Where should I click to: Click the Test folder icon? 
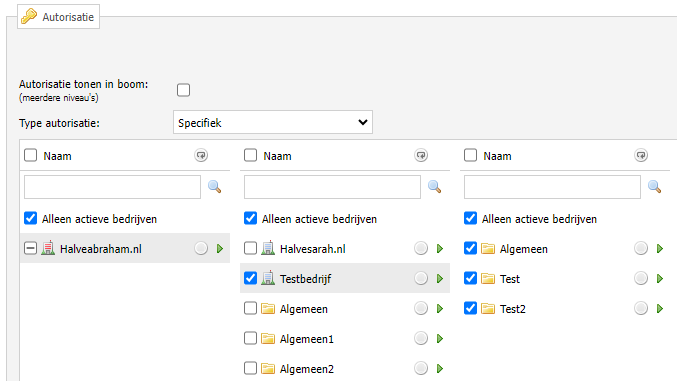click(x=488, y=279)
